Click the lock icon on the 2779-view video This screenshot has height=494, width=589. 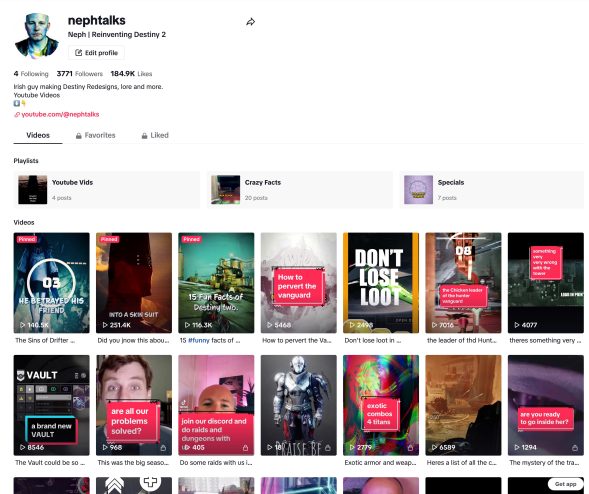pyautogui.click(x=410, y=448)
